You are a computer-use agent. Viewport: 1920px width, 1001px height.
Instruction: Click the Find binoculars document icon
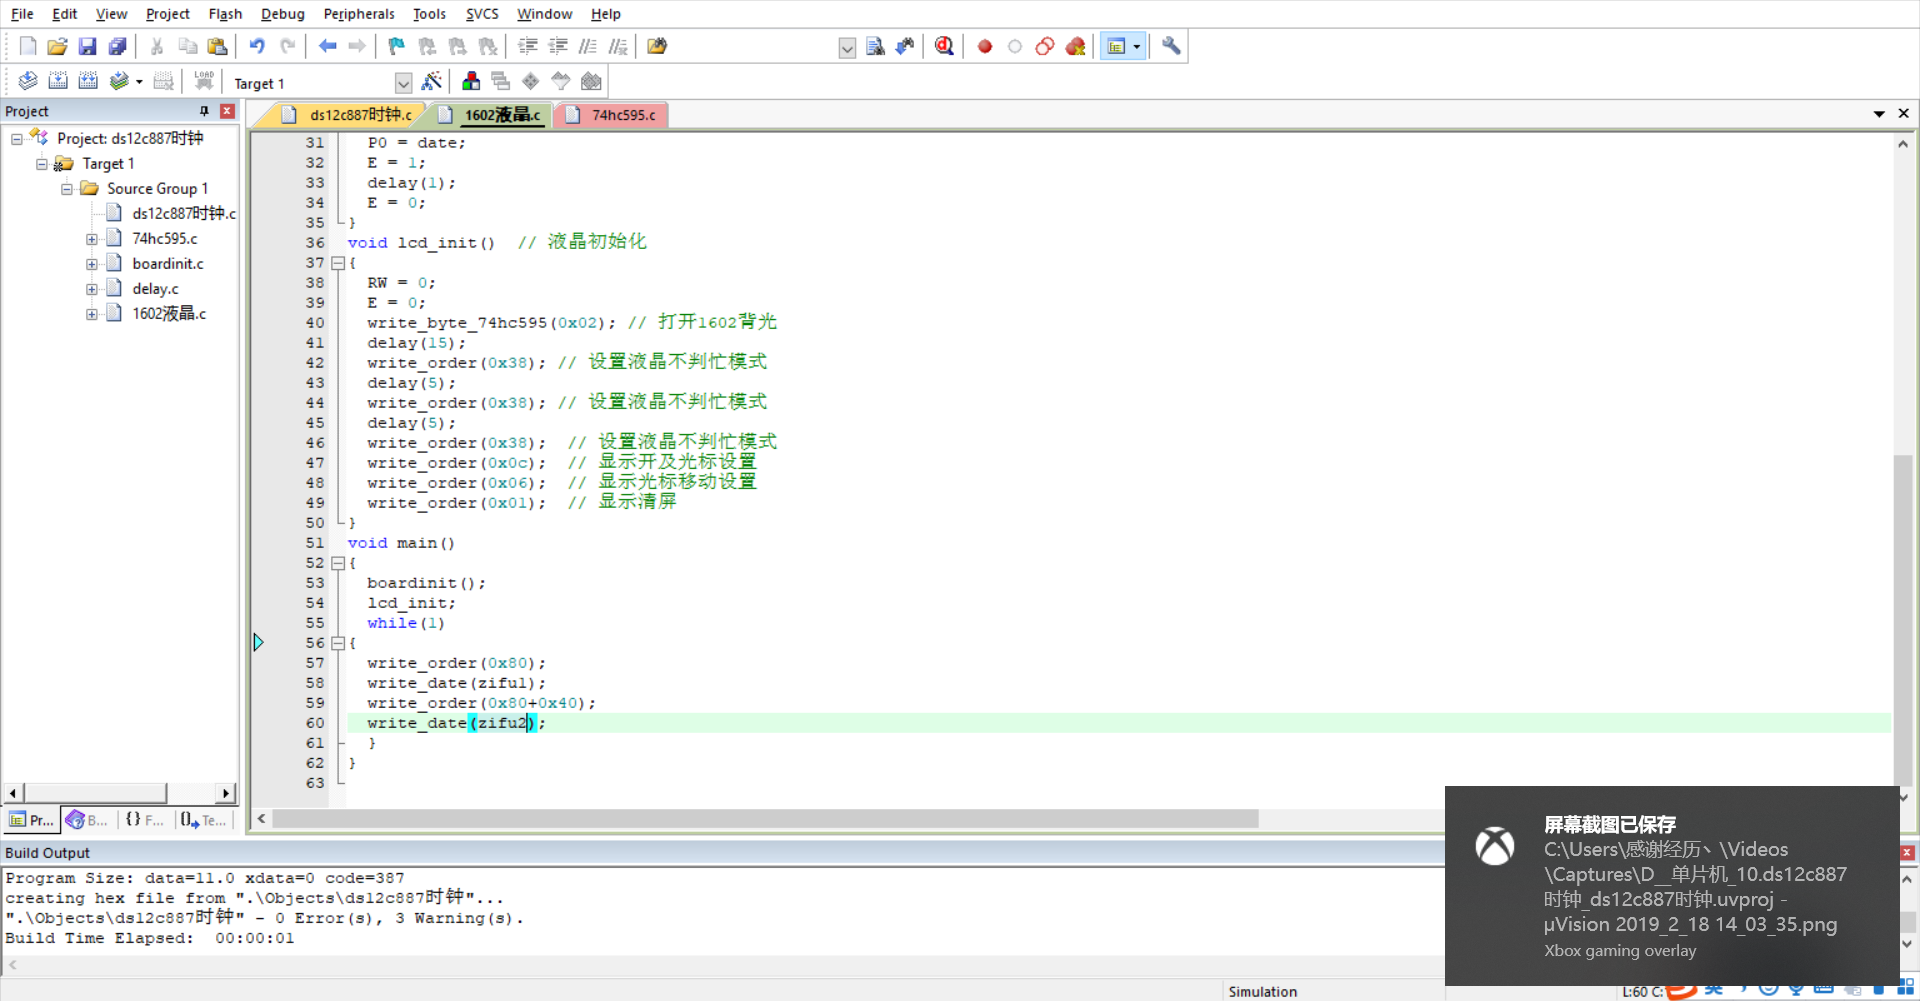click(x=875, y=46)
